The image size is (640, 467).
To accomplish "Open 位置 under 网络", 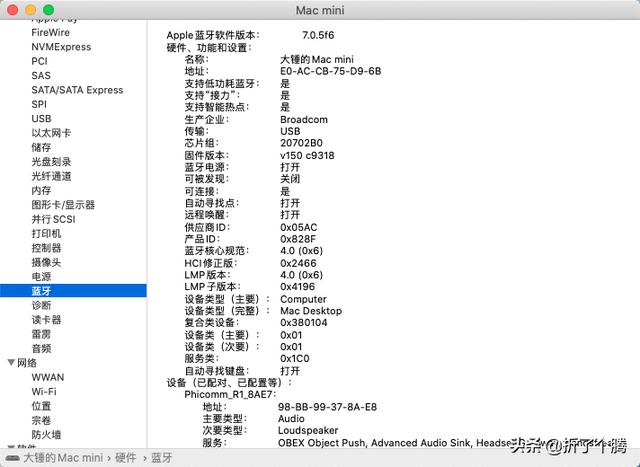I will pos(41,406).
